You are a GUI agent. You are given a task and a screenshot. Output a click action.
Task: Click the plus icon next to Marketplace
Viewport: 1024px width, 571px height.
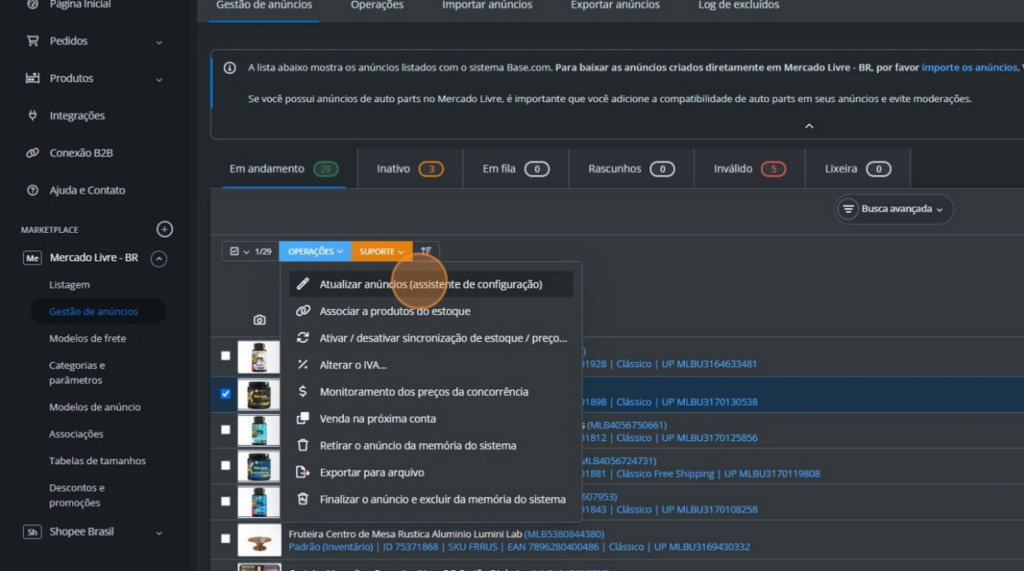tap(165, 229)
